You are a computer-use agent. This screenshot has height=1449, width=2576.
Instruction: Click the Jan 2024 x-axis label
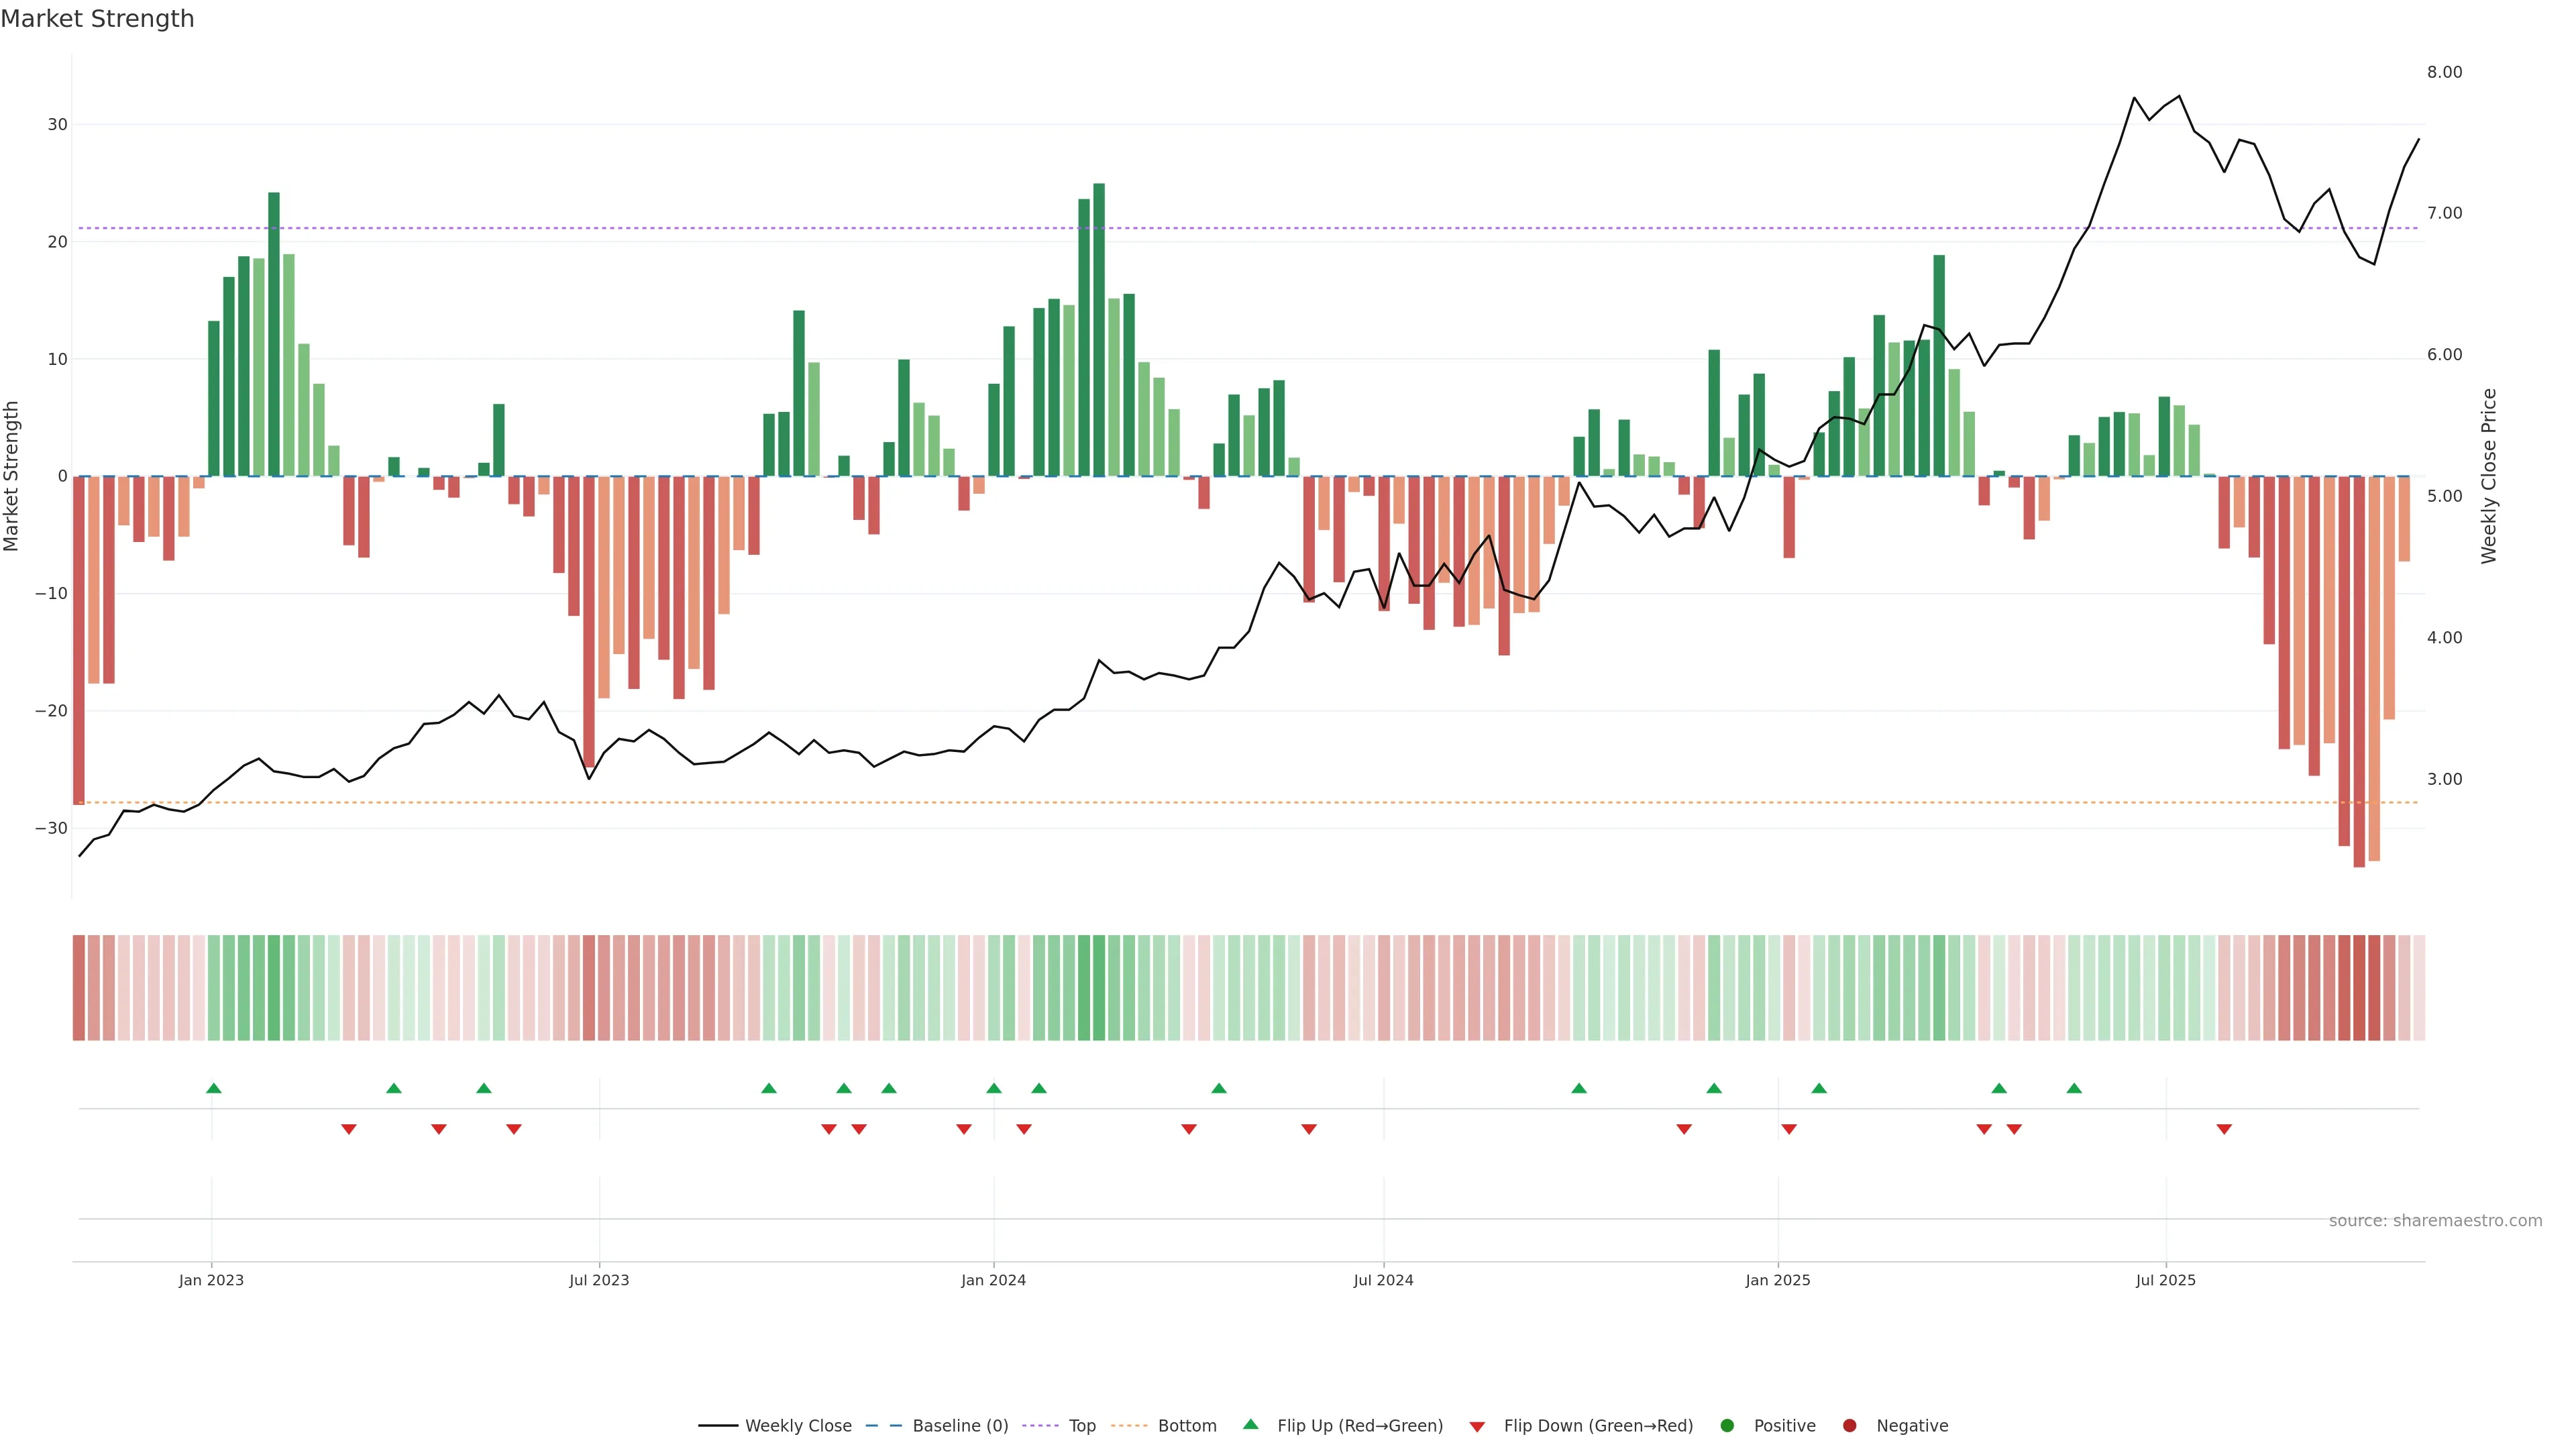click(993, 1280)
